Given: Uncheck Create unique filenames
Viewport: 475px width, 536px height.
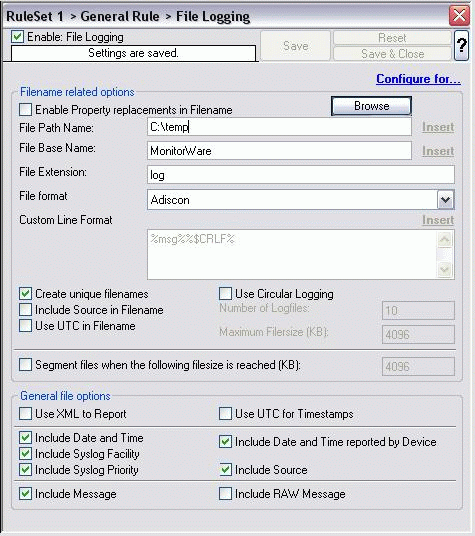Looking at the screenshot, I should [26, 294].
